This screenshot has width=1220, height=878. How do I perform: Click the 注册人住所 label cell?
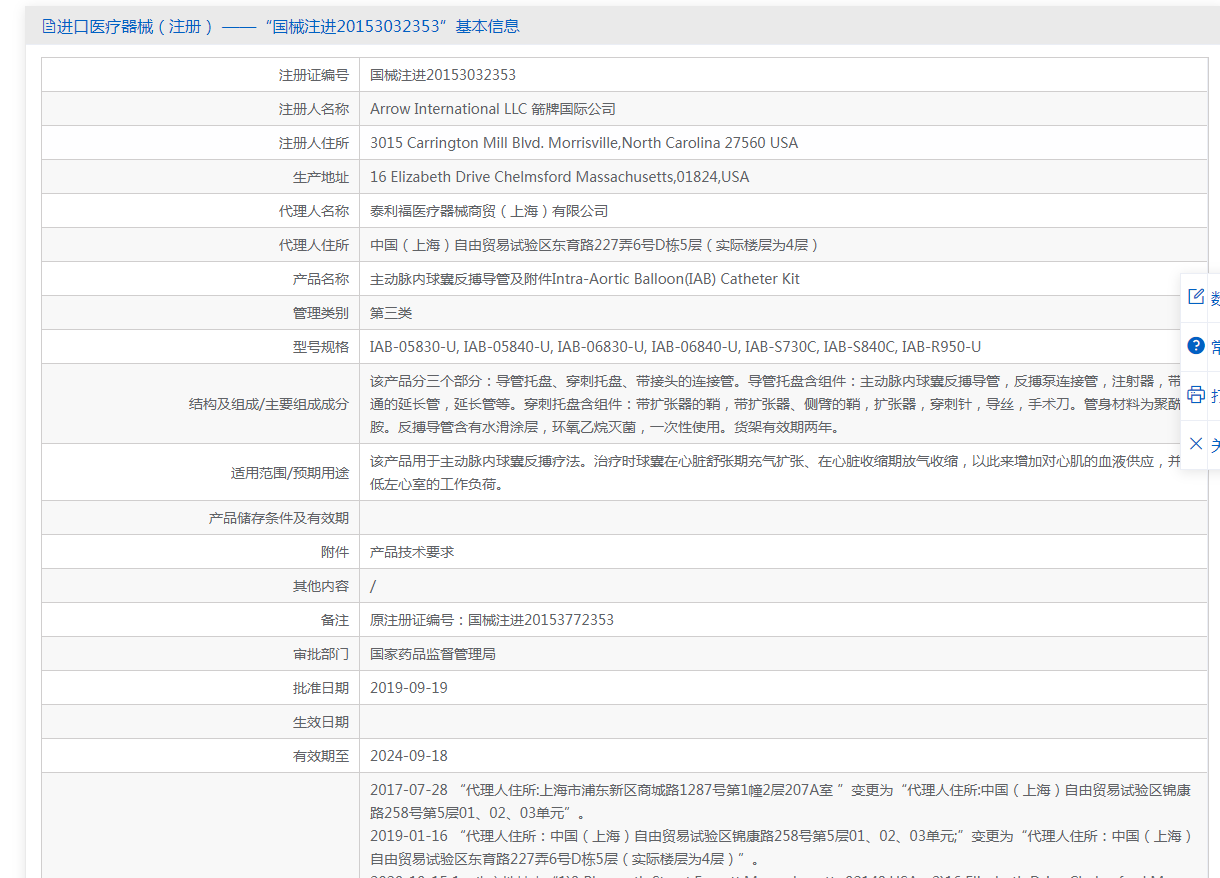tap(200, 143)
